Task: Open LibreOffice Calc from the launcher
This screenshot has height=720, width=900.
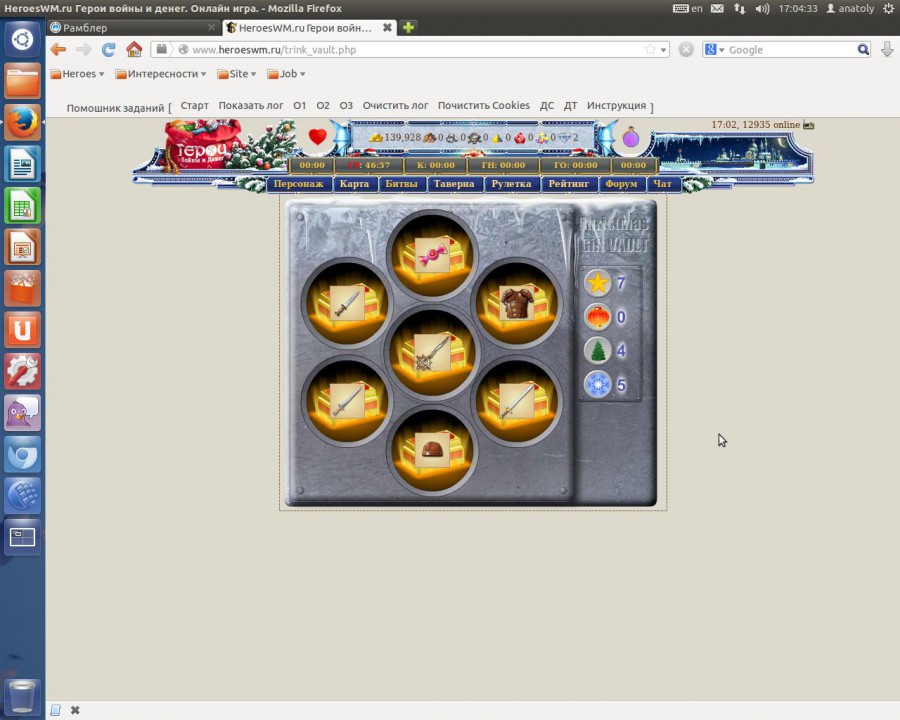Action: tap(22, 206)
